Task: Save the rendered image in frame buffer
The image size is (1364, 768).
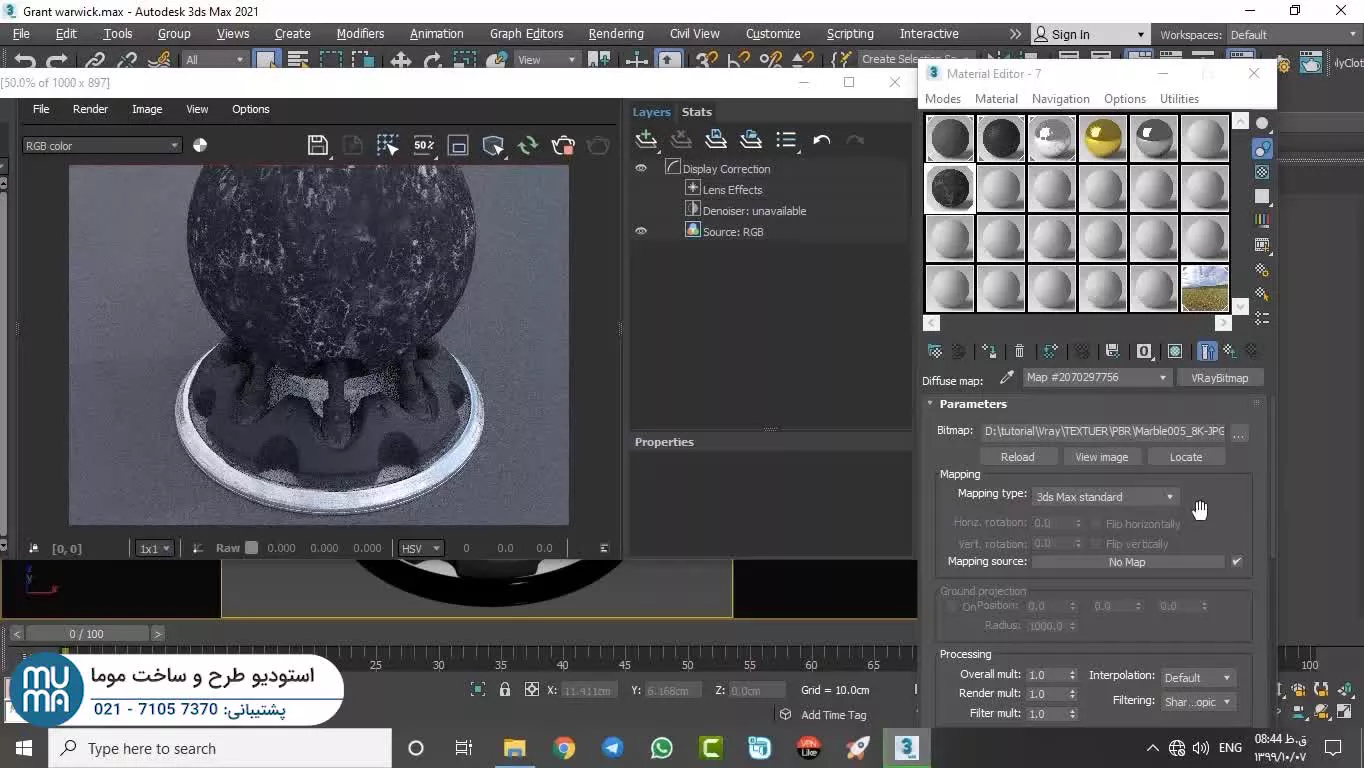Action: click(318, 146)
